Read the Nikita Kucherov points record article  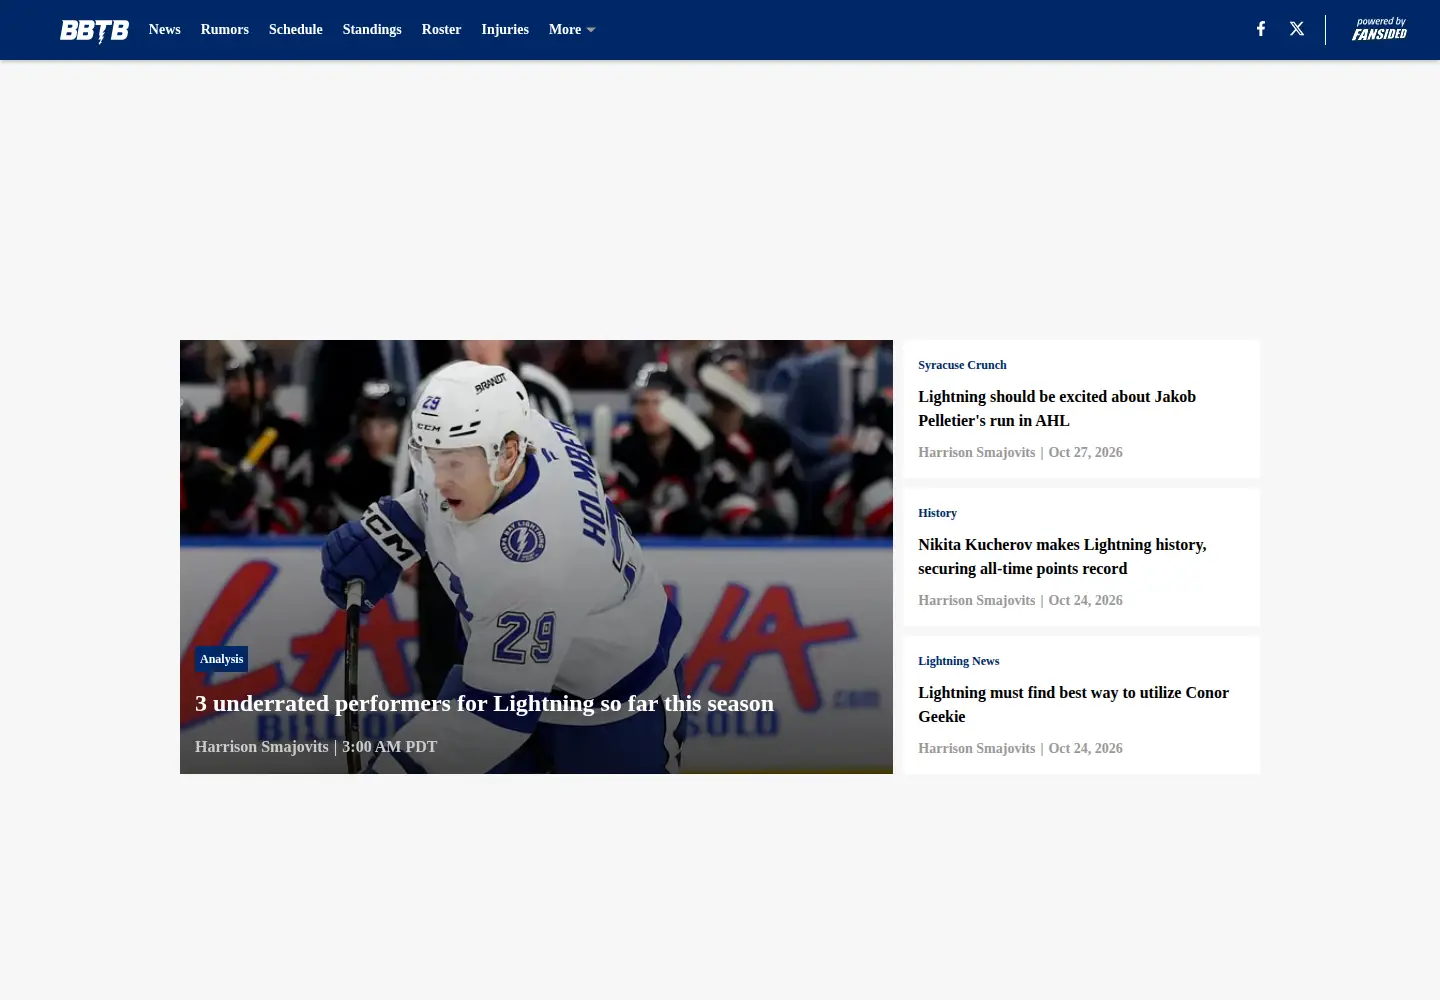(x=1062, y=557)
